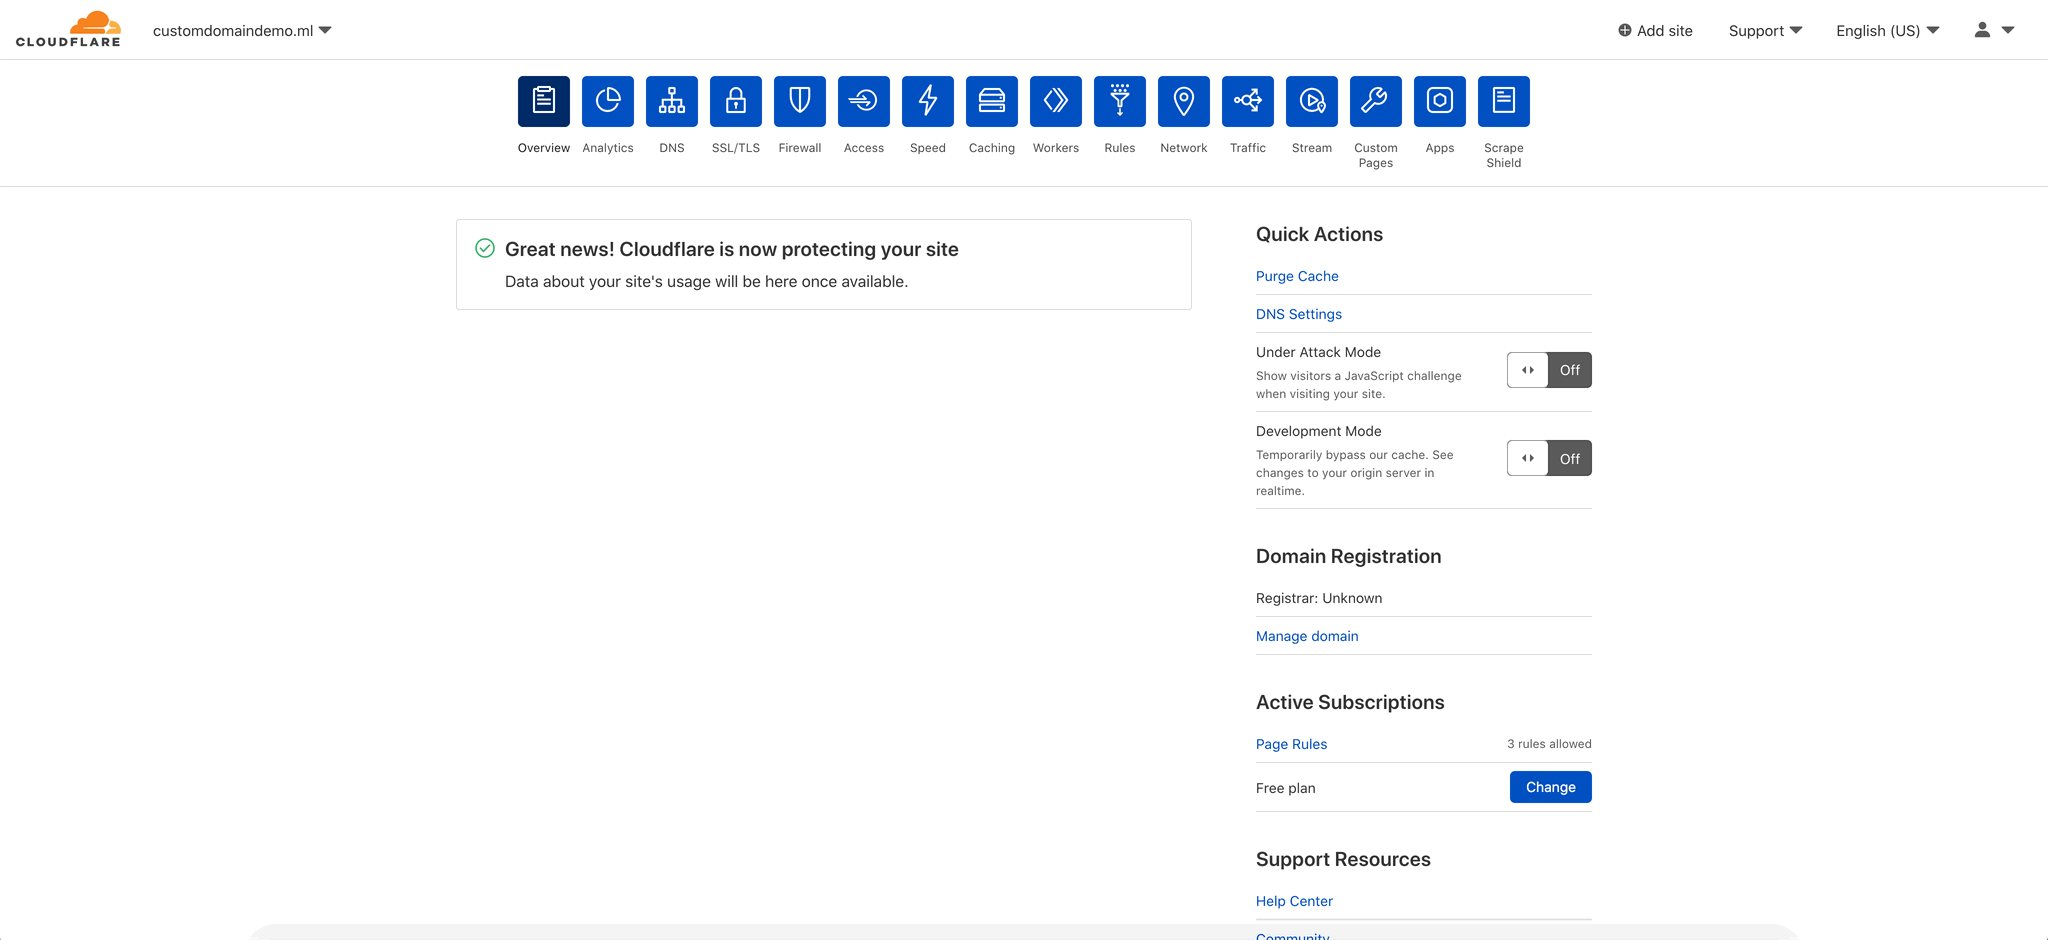The width and height of the screenshot is (2048, 940).
Task: Click the Purge Cache link
Action: [x=1297, y=276]
